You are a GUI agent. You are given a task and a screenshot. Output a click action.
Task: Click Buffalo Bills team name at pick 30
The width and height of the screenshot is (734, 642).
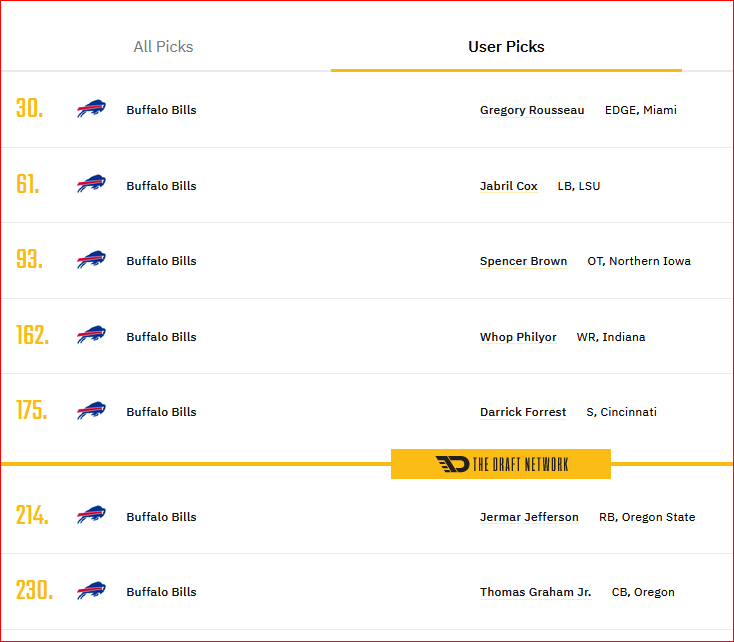[x=161, y=110]
